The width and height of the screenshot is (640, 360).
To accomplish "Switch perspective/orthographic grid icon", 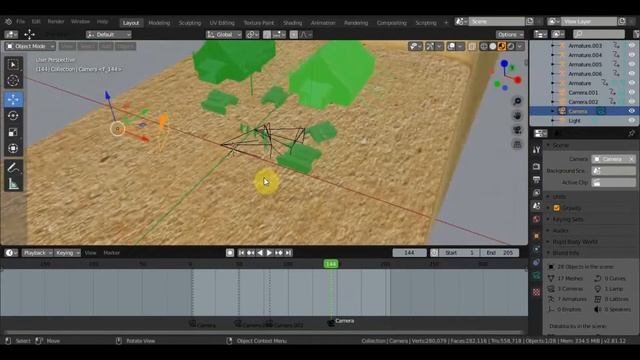I will coord(517,144).
